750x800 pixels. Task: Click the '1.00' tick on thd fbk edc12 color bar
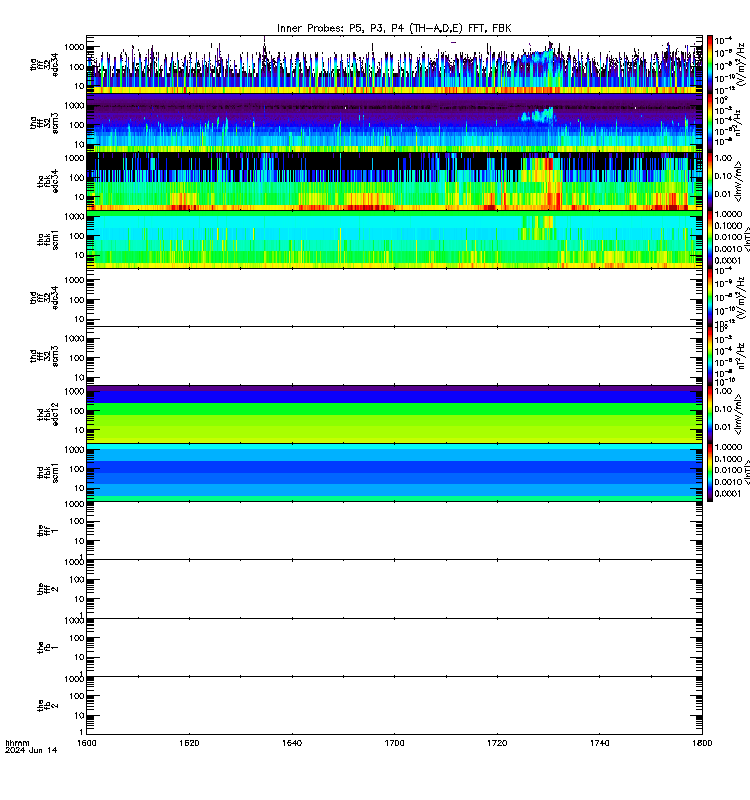click(723, 391)
